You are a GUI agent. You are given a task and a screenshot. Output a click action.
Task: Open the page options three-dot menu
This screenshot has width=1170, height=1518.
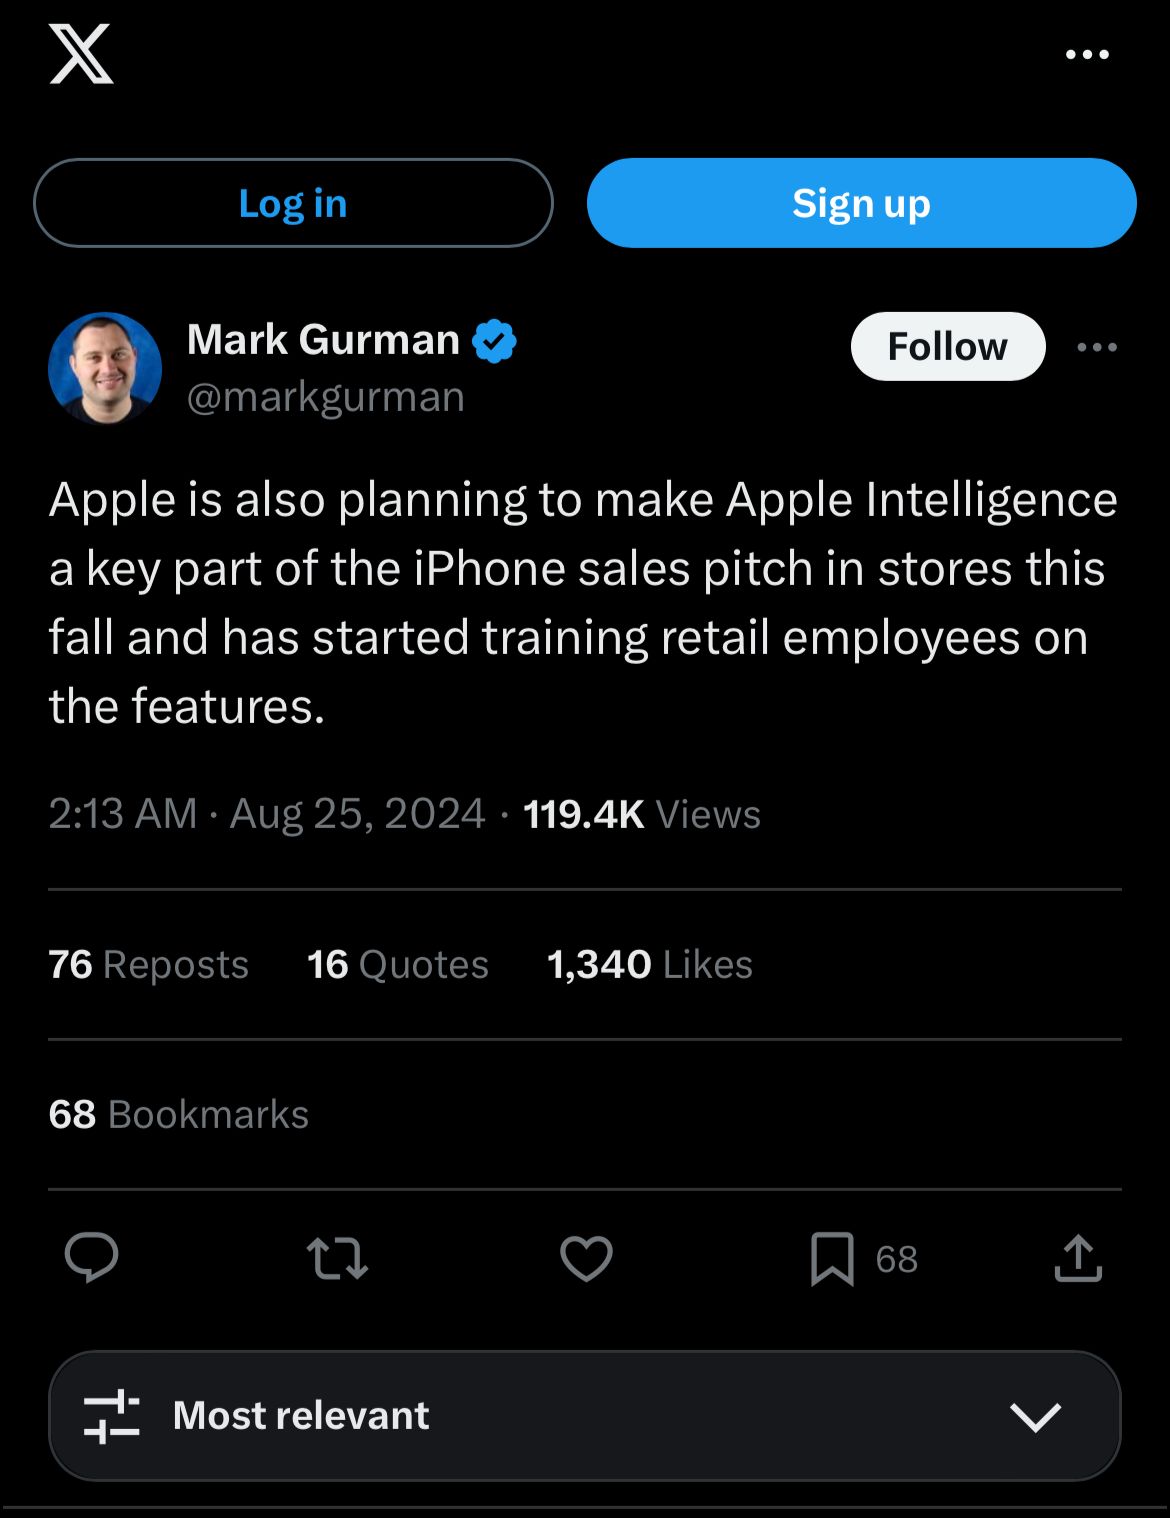point(1088,55)
